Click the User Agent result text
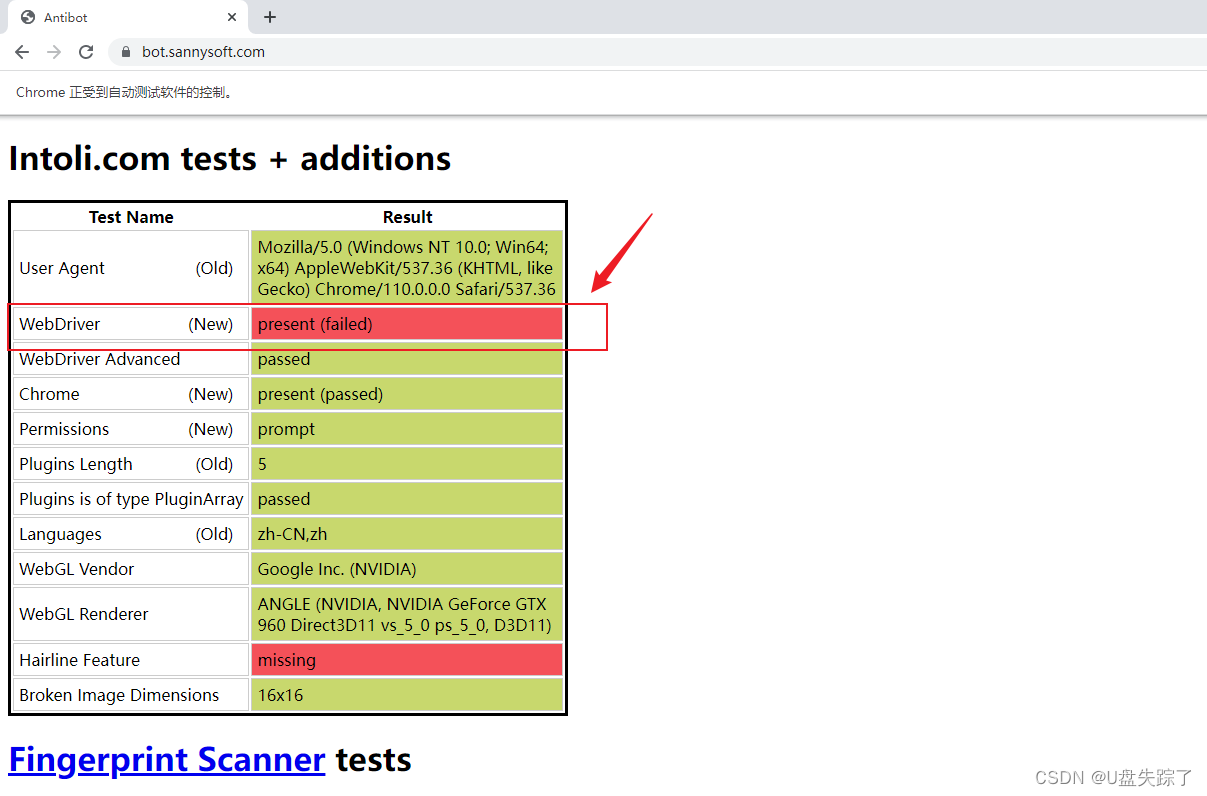The width and height of the screenshot is (1207, 796). [x=405, y=266]
